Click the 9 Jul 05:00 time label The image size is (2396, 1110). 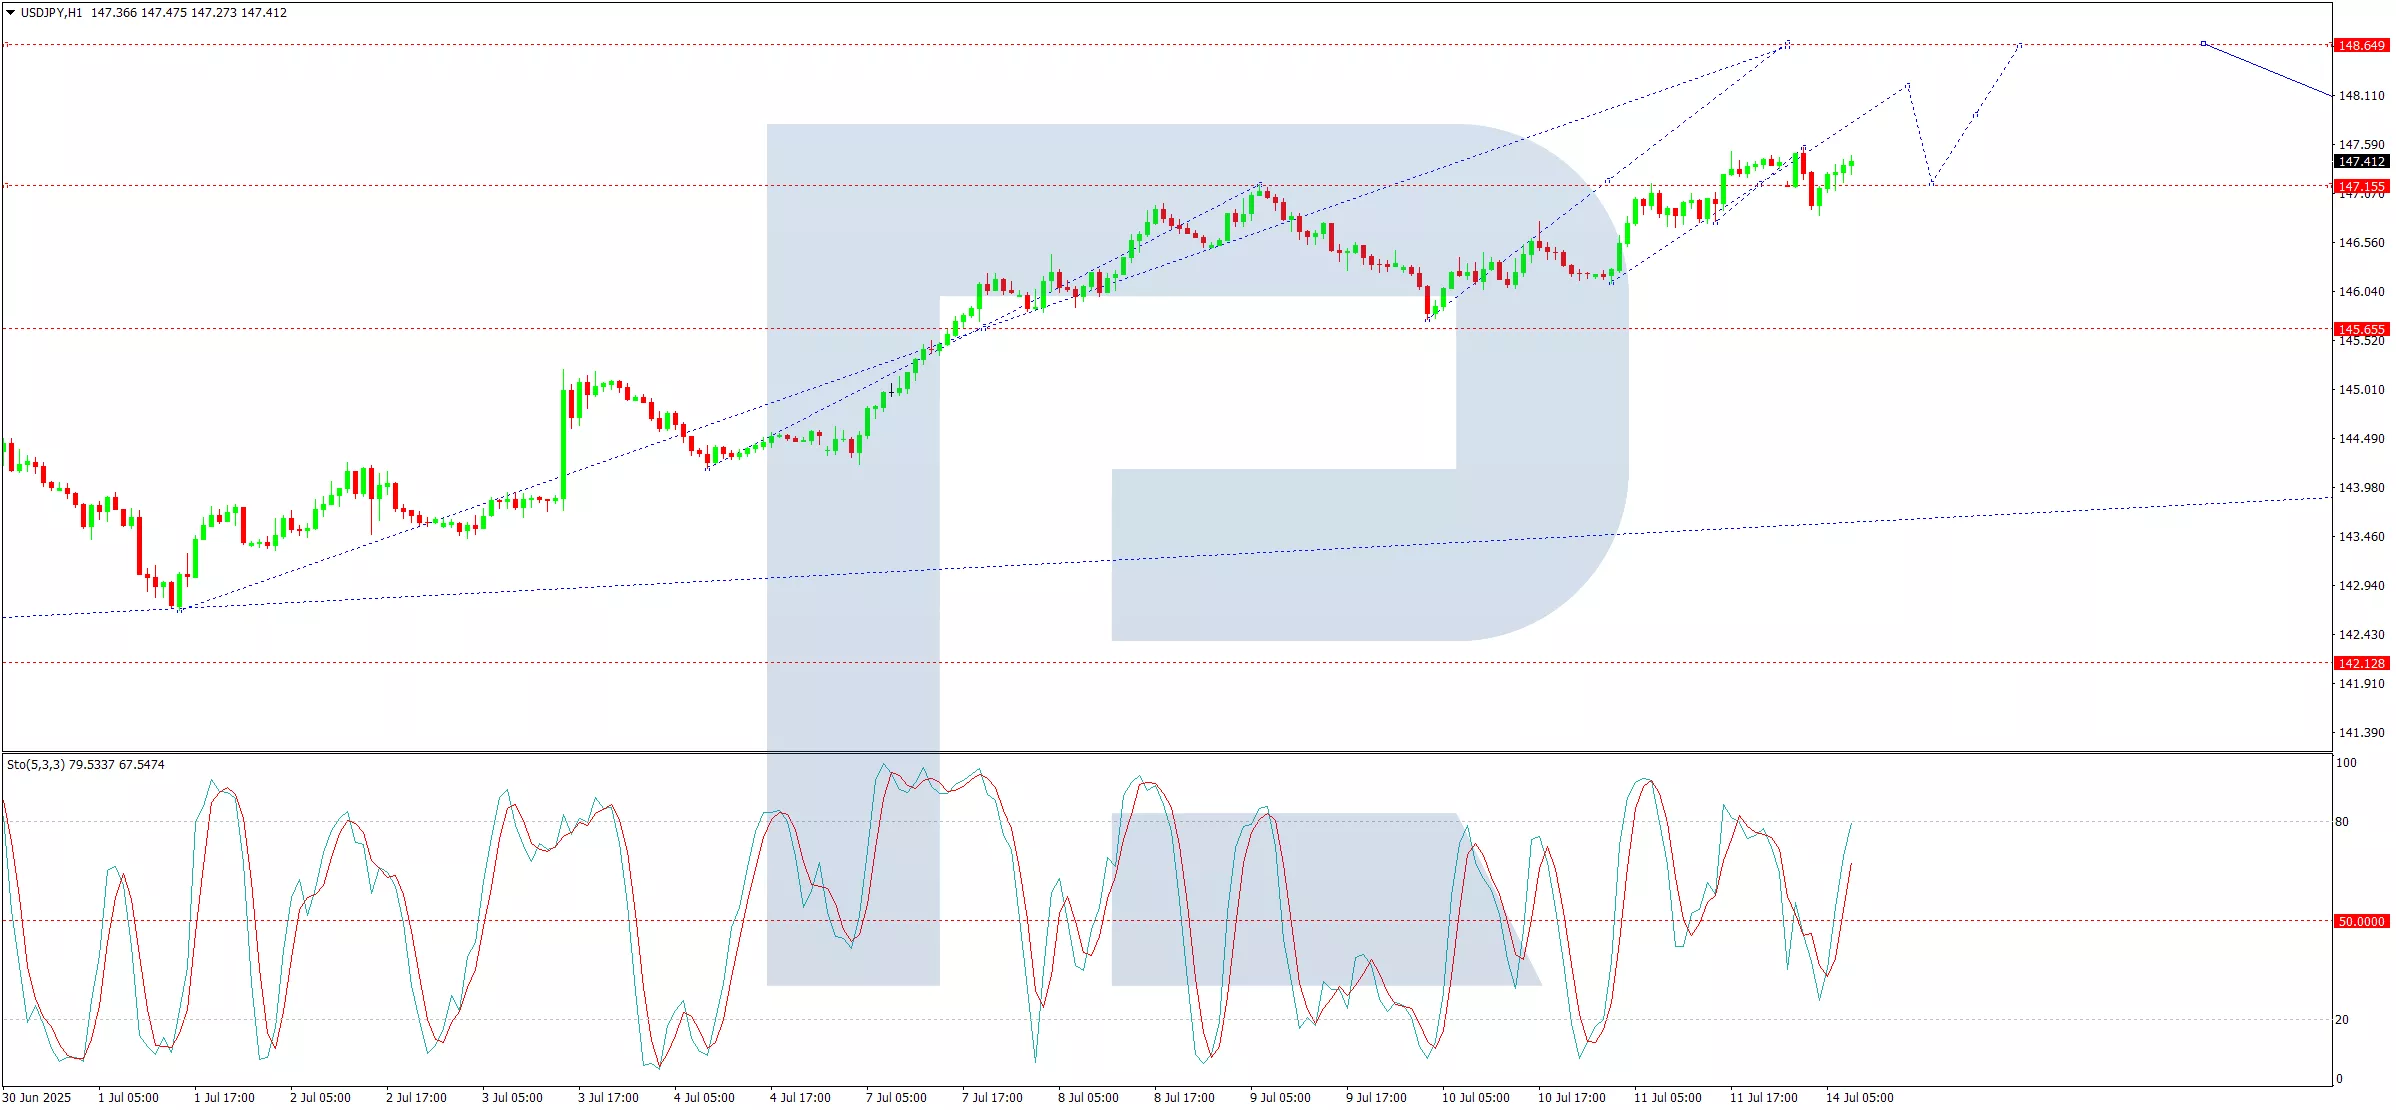1280,1098
